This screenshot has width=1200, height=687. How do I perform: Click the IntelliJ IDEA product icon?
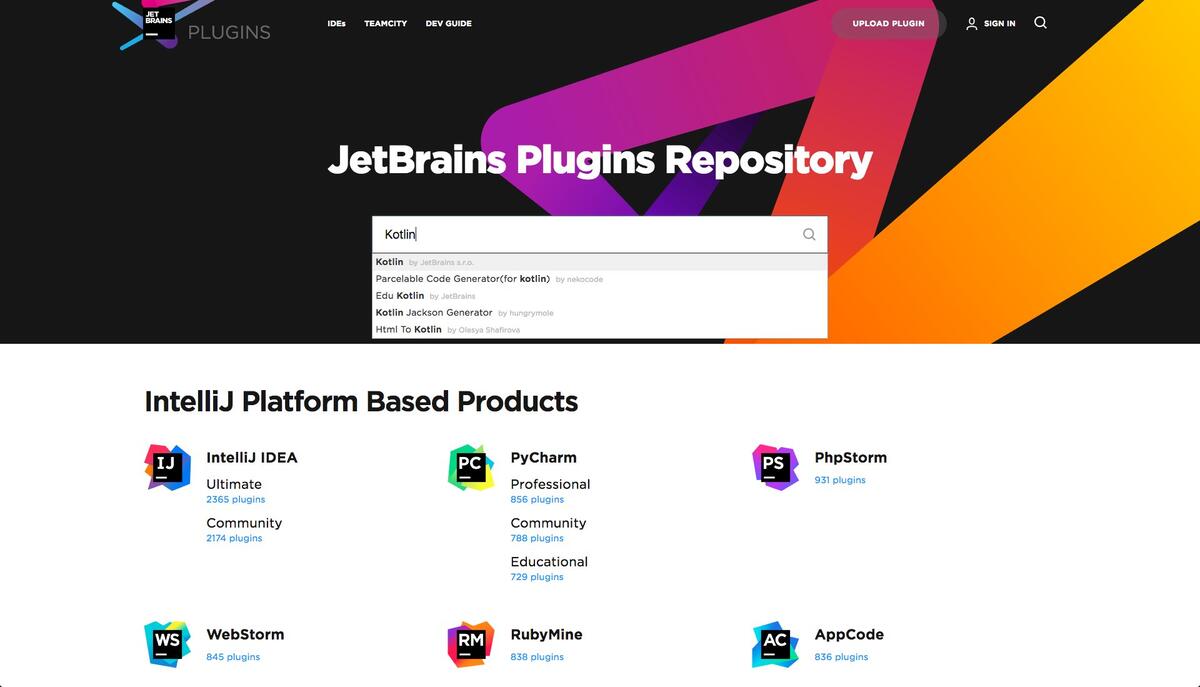[167, 467]
